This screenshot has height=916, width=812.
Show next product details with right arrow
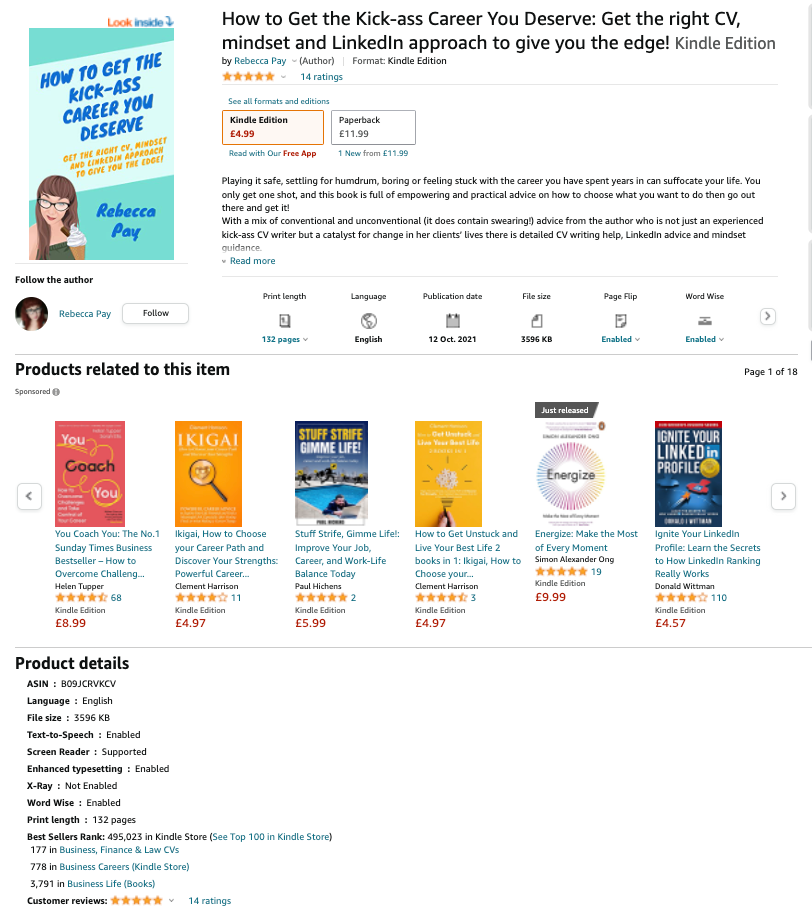pos(768,316)
